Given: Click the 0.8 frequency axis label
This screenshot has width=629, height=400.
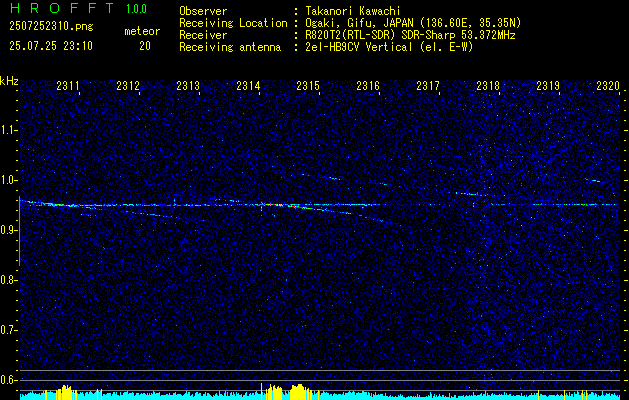Looking at the screenshot, I should coord(7,280).
